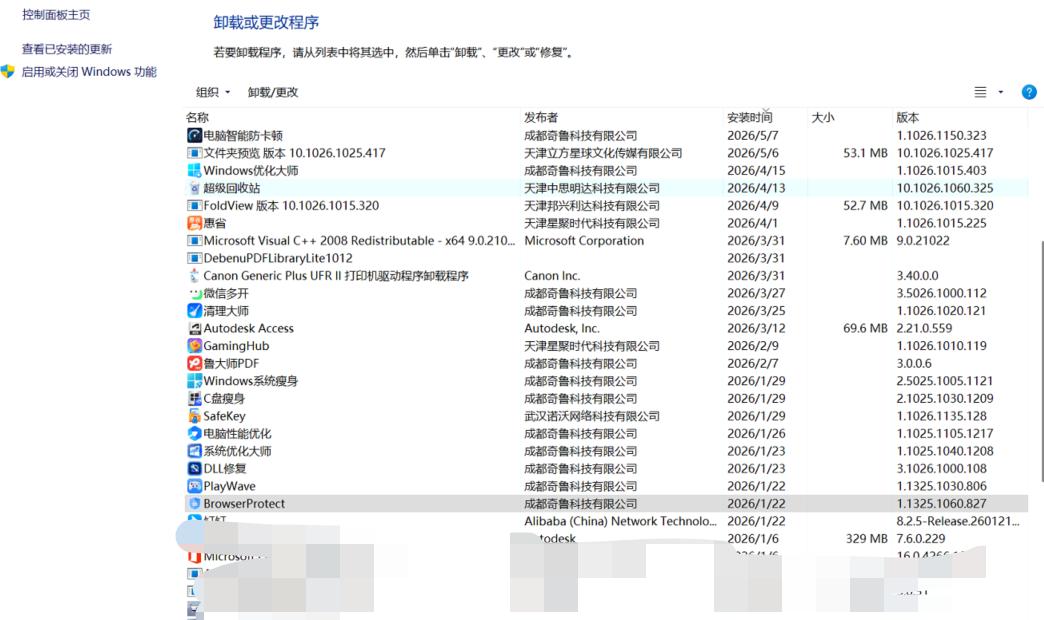The image size is (1044, 620).
Task: Click the 微信多开 icon
Action: pos(194,293)
